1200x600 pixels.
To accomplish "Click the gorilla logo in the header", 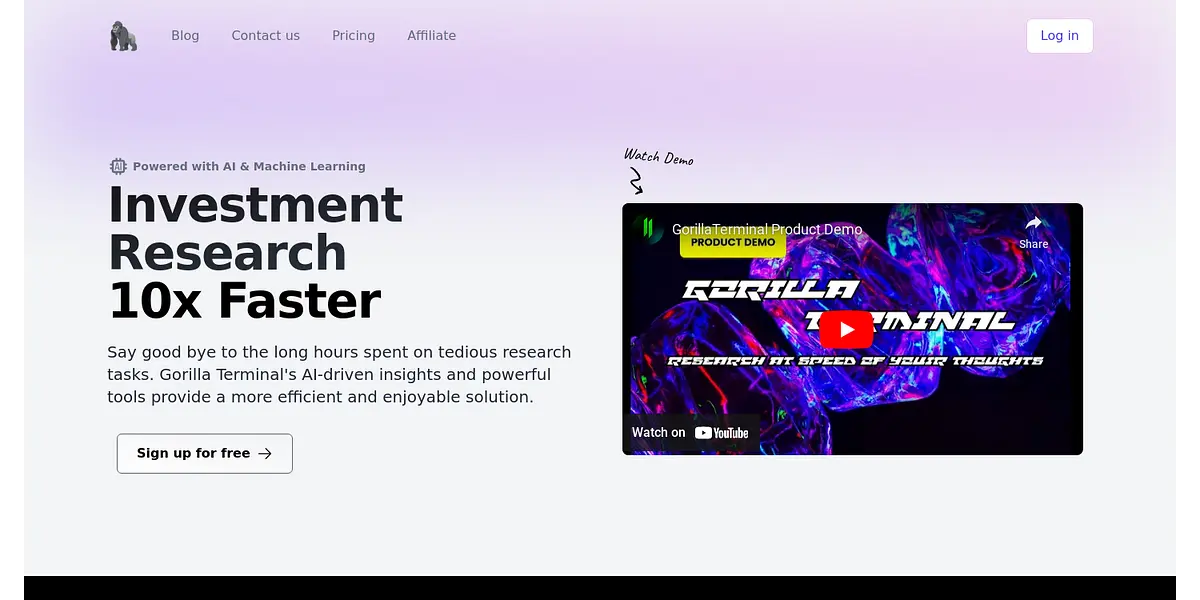I will [123, 36].
